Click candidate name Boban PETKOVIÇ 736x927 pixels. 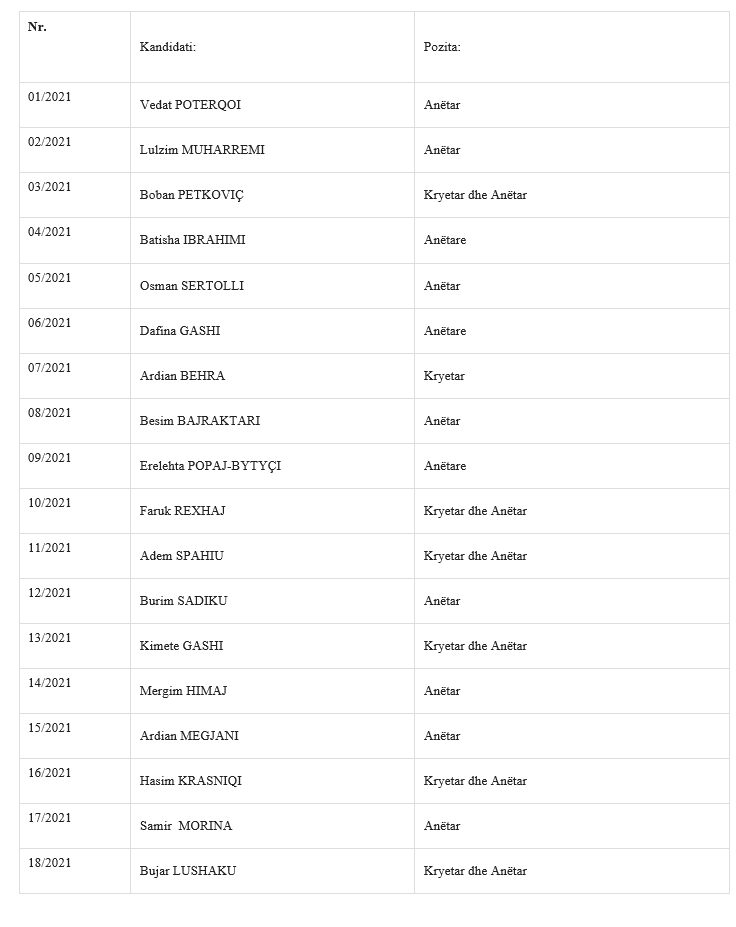point(192,195)
